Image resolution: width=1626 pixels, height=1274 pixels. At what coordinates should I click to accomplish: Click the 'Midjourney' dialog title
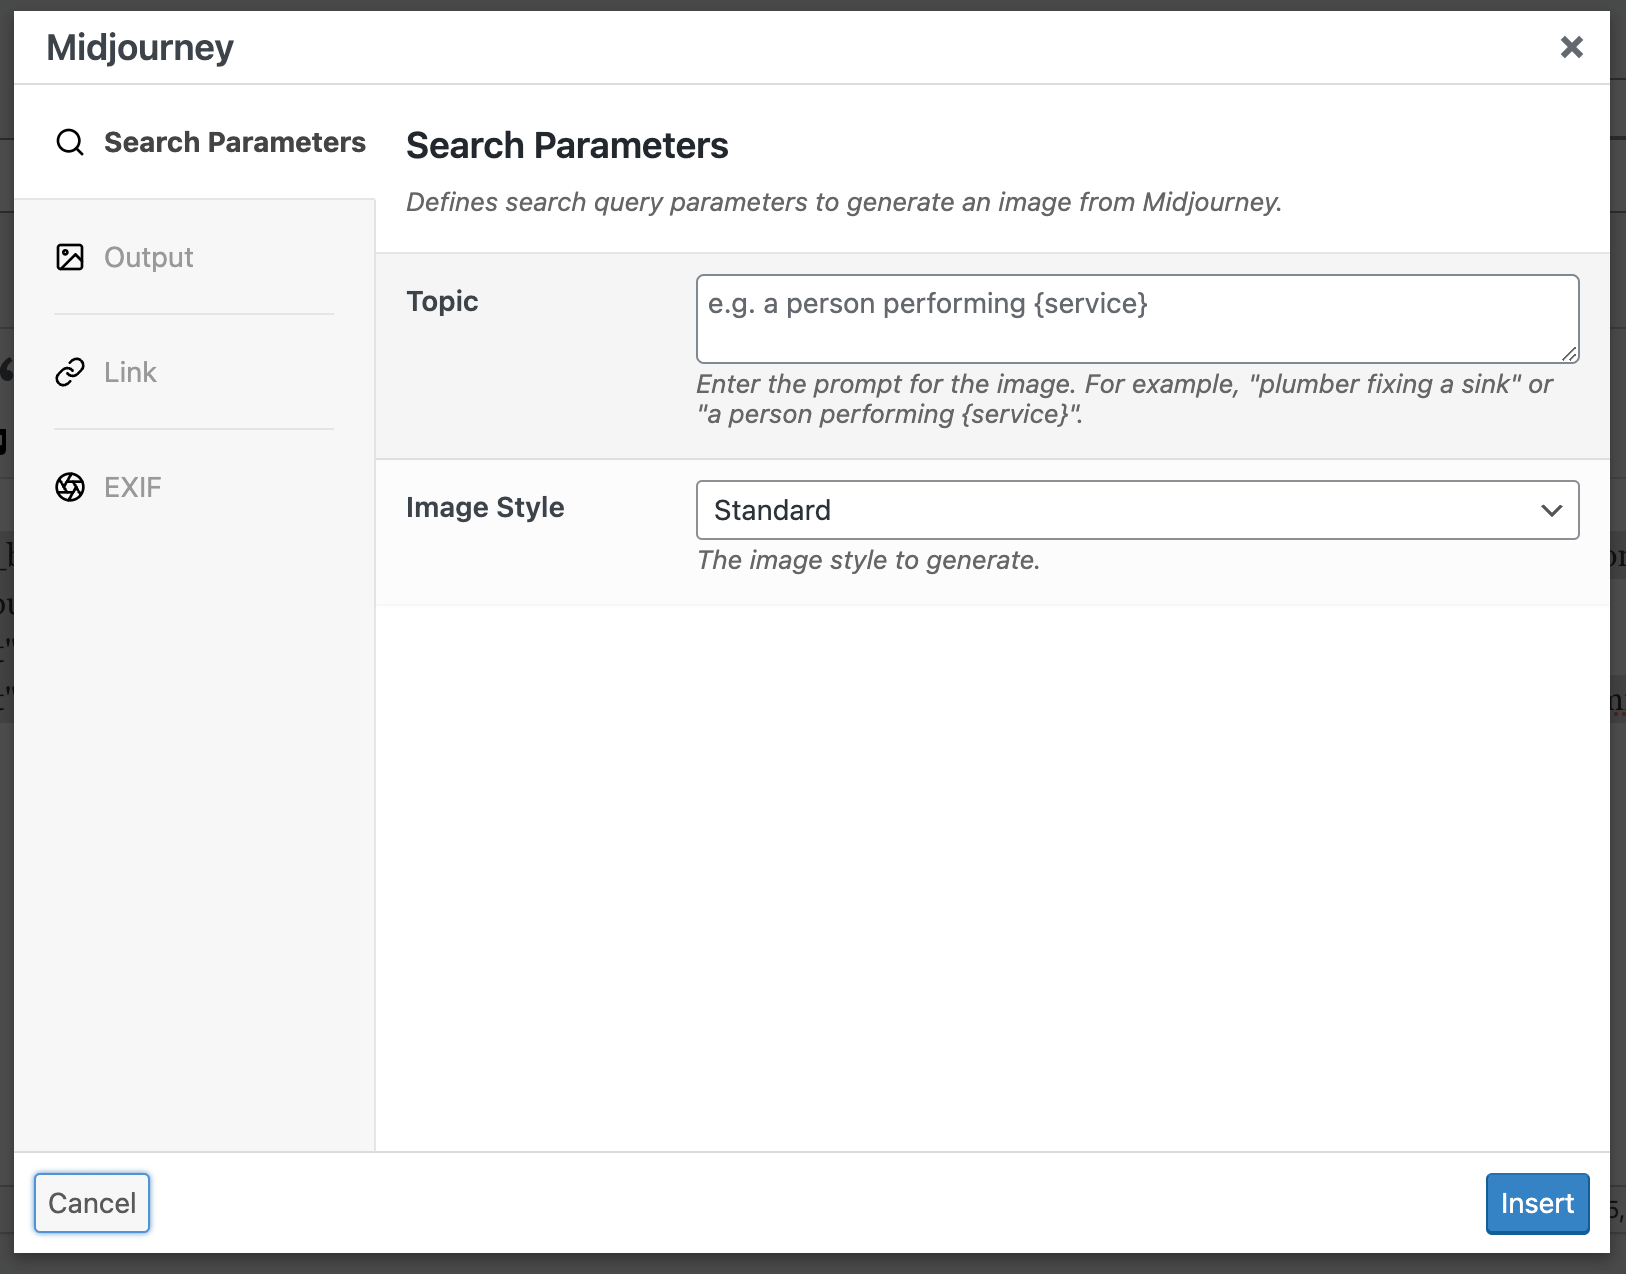coord(140,47)
